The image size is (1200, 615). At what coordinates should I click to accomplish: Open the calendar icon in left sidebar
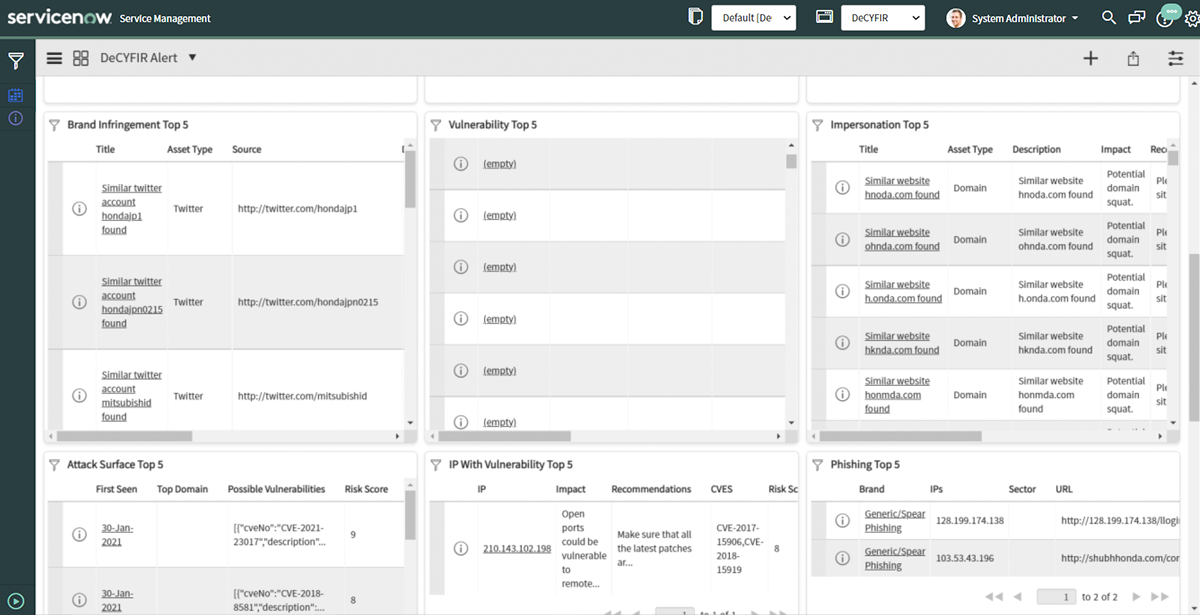(15, 96)
